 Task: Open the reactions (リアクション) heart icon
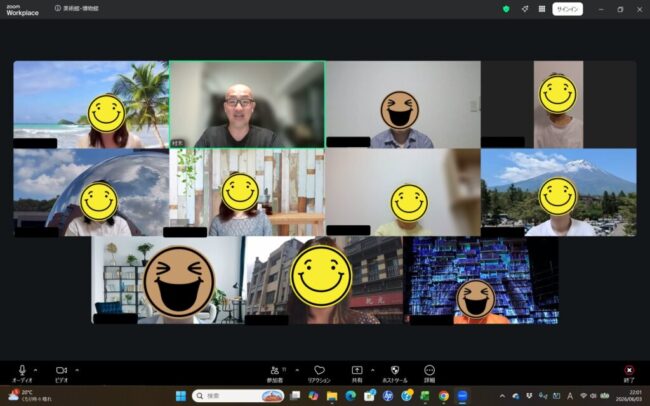pos(319,373)
